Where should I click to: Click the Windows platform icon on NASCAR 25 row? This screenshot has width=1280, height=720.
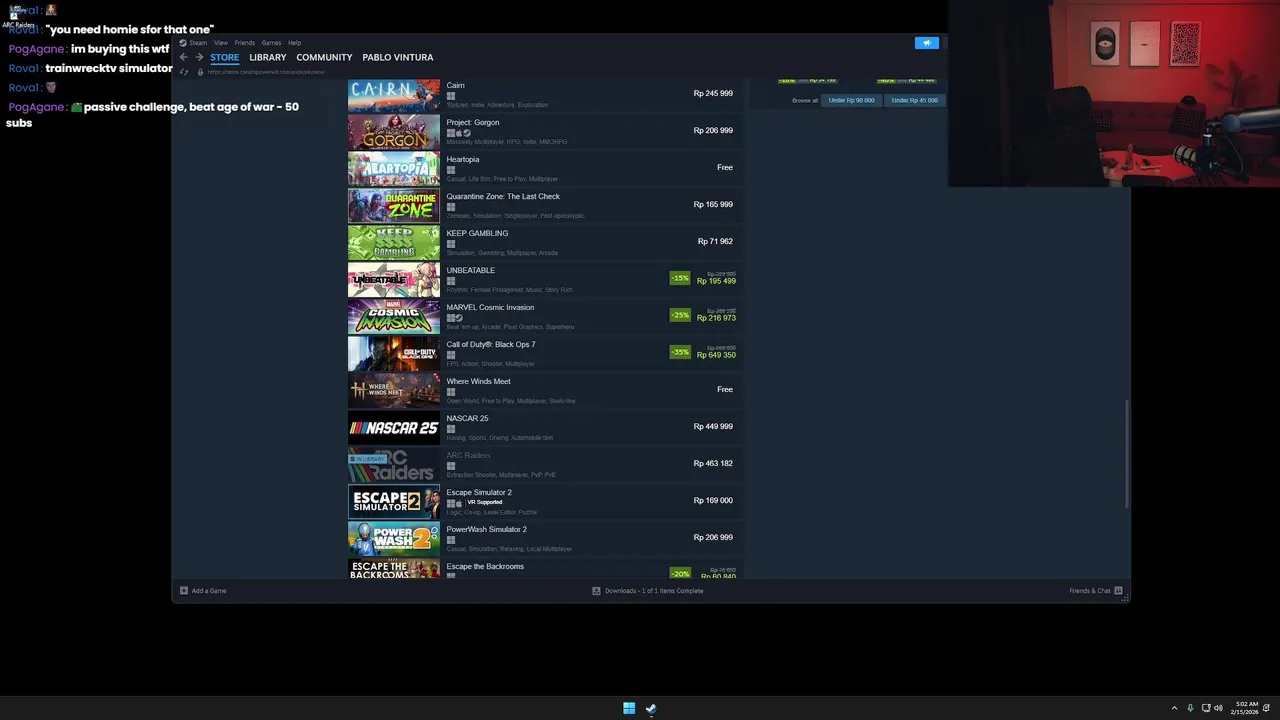pos(451,429)
